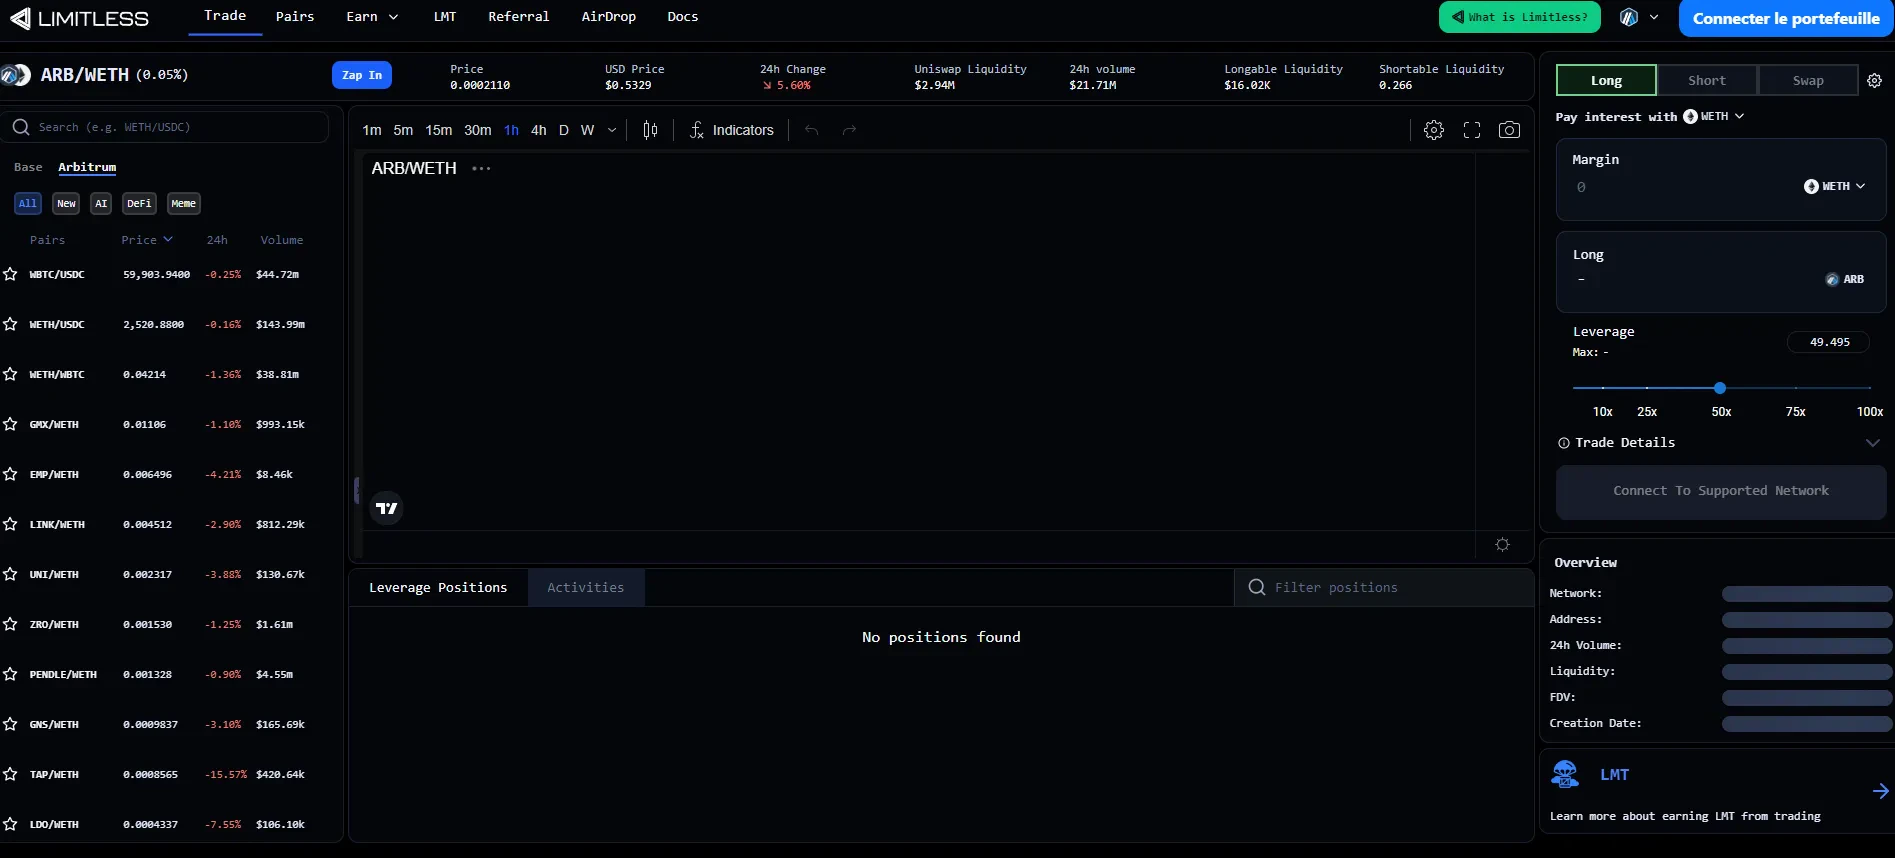Favorite the LINK/WETH pair star
Screen dimensions: 1895x858
click(10, 524)
